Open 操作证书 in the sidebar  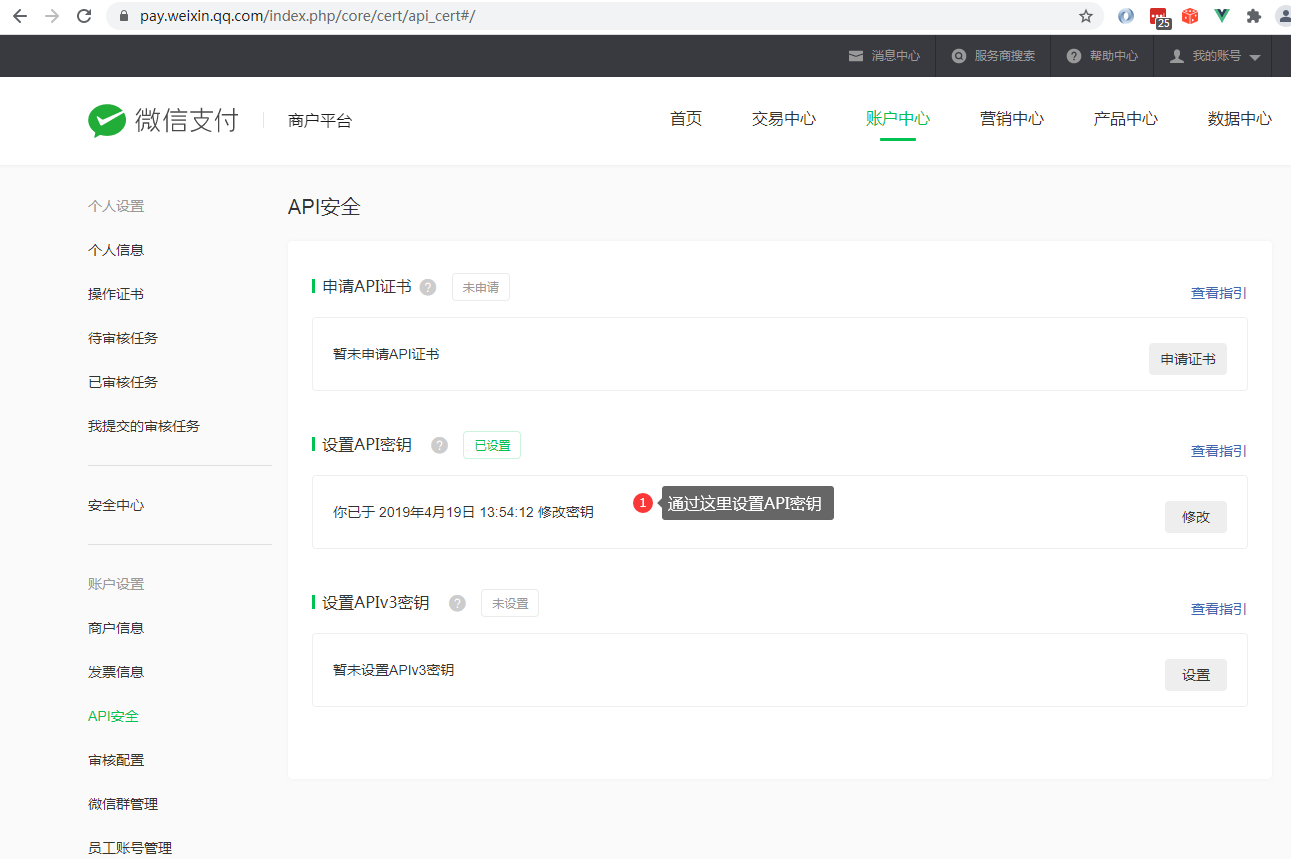pyautogui.click(x=116, y=294)
